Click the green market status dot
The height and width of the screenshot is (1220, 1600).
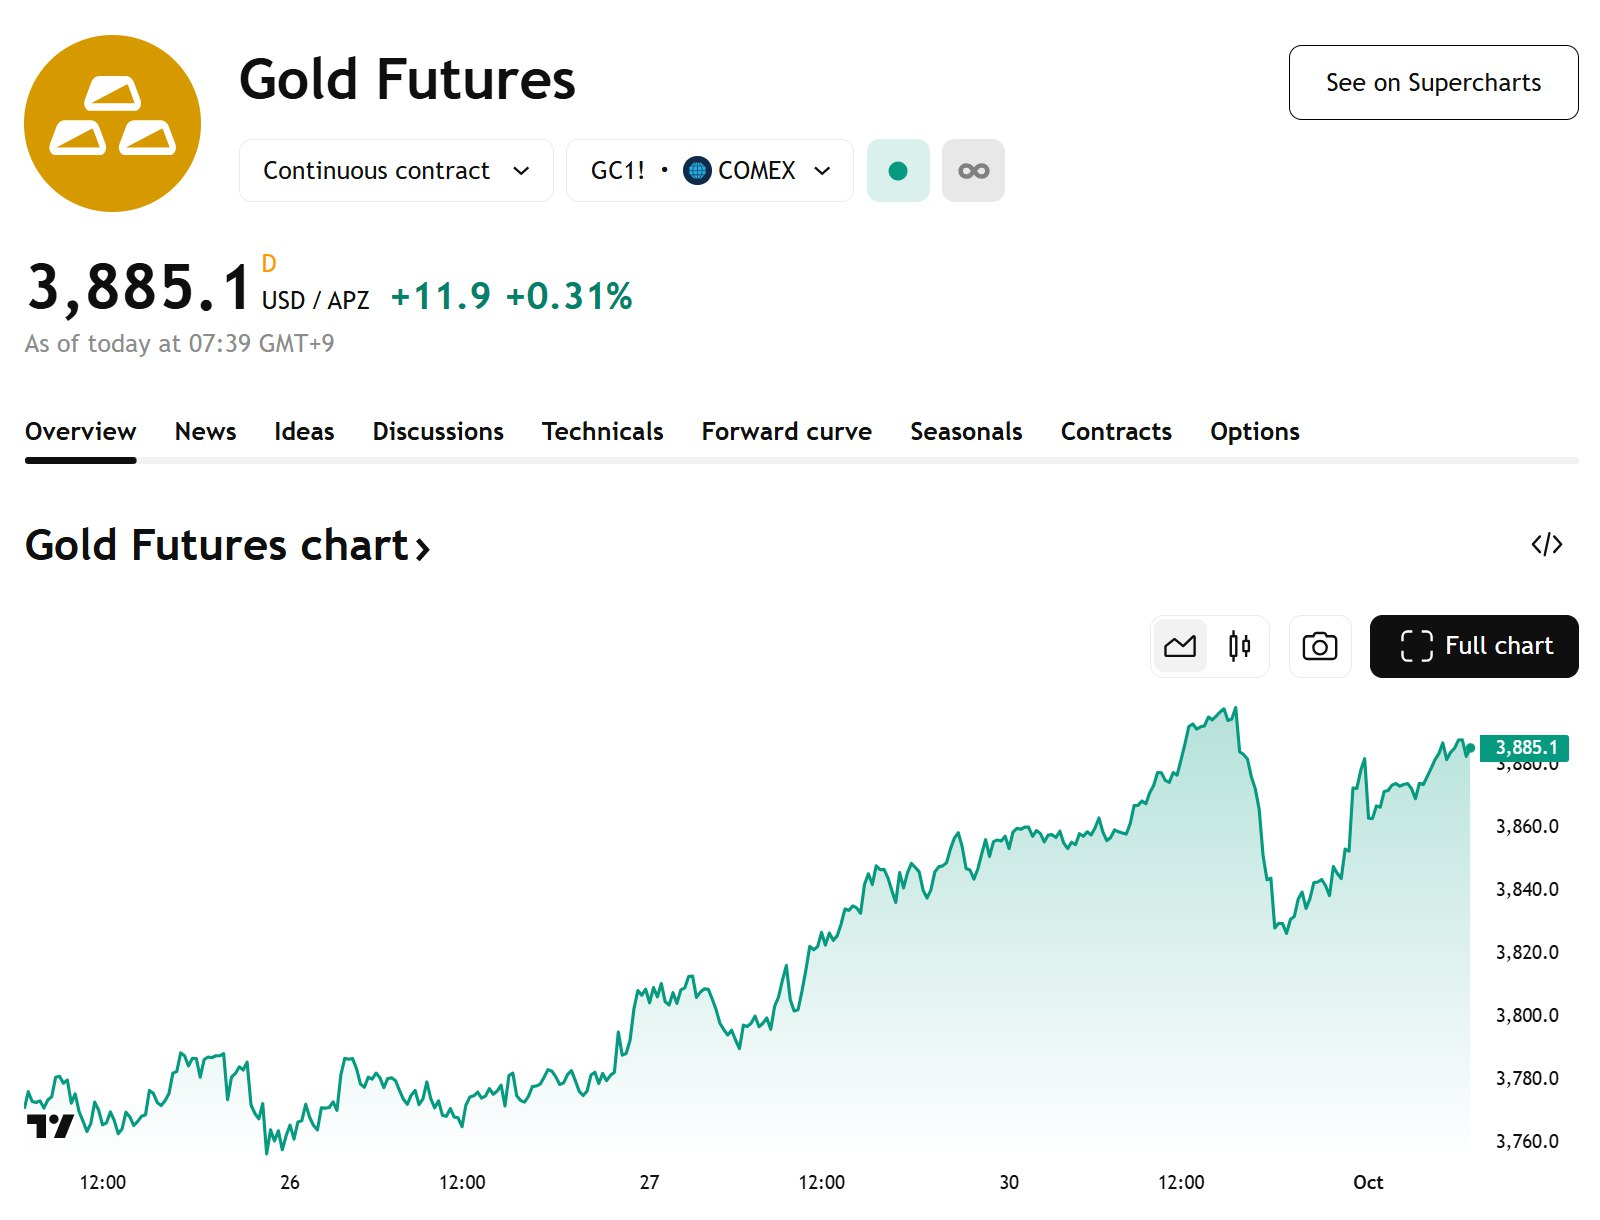coord(897,171)
